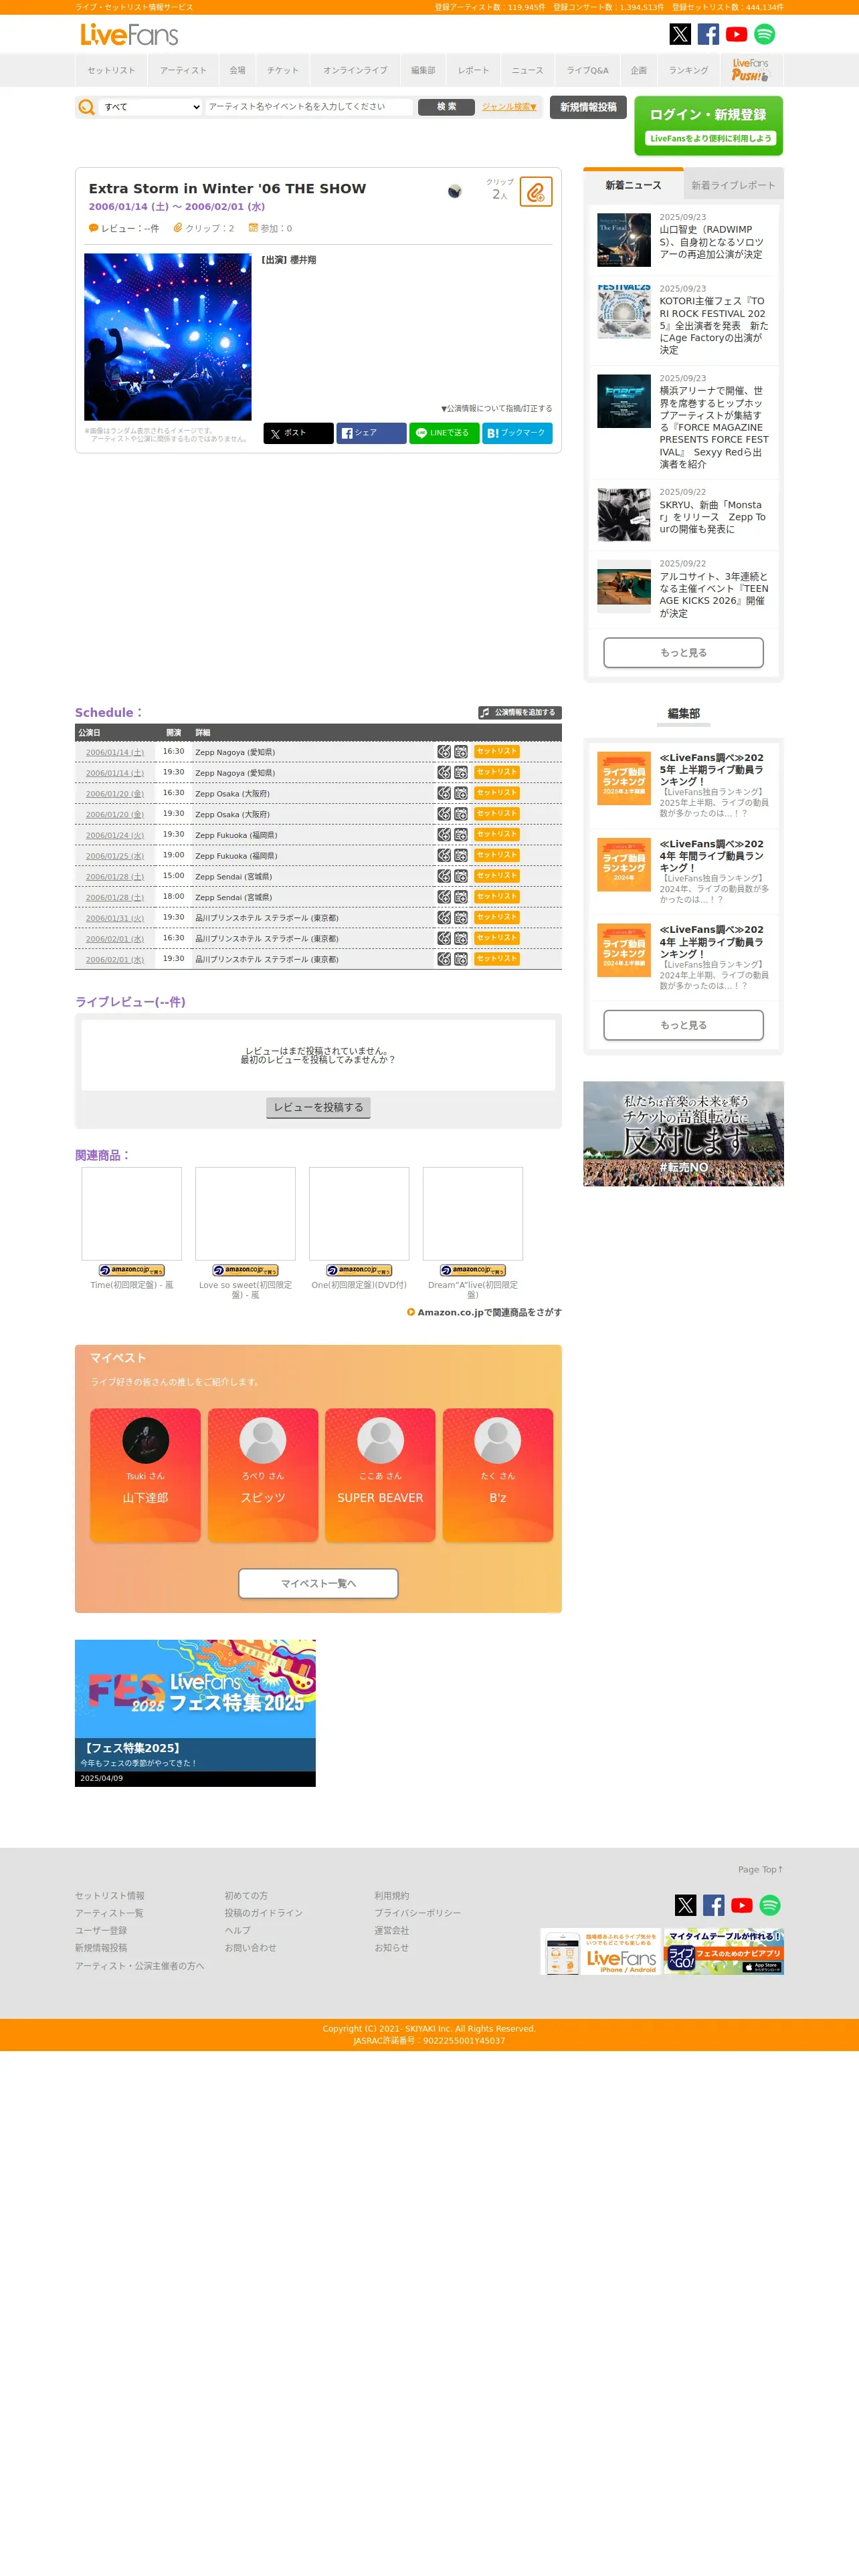Clip the 2006/01/28 15:00 Zepp Sendai show

(x=444, y=876)
